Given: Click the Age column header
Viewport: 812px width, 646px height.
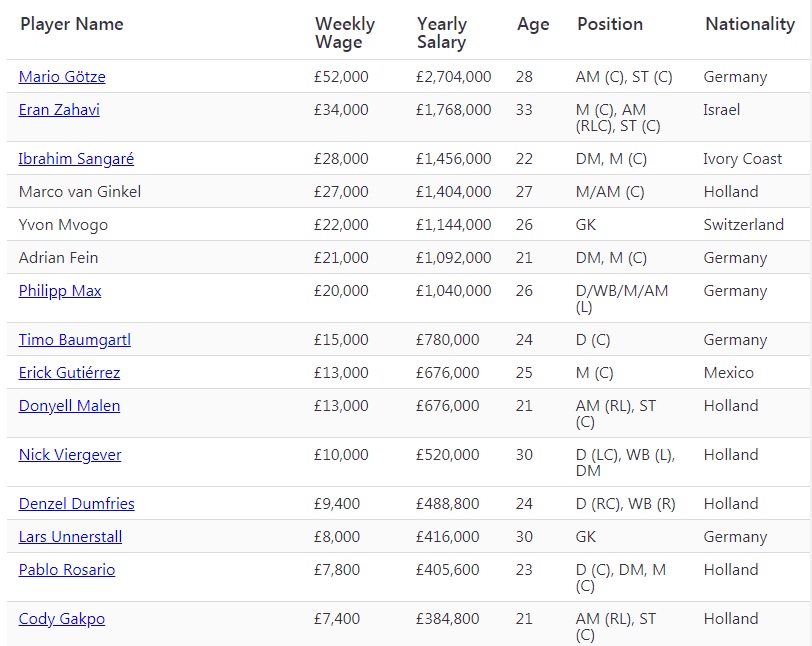Looking at the screenshot, I should [x=533, y=25].
